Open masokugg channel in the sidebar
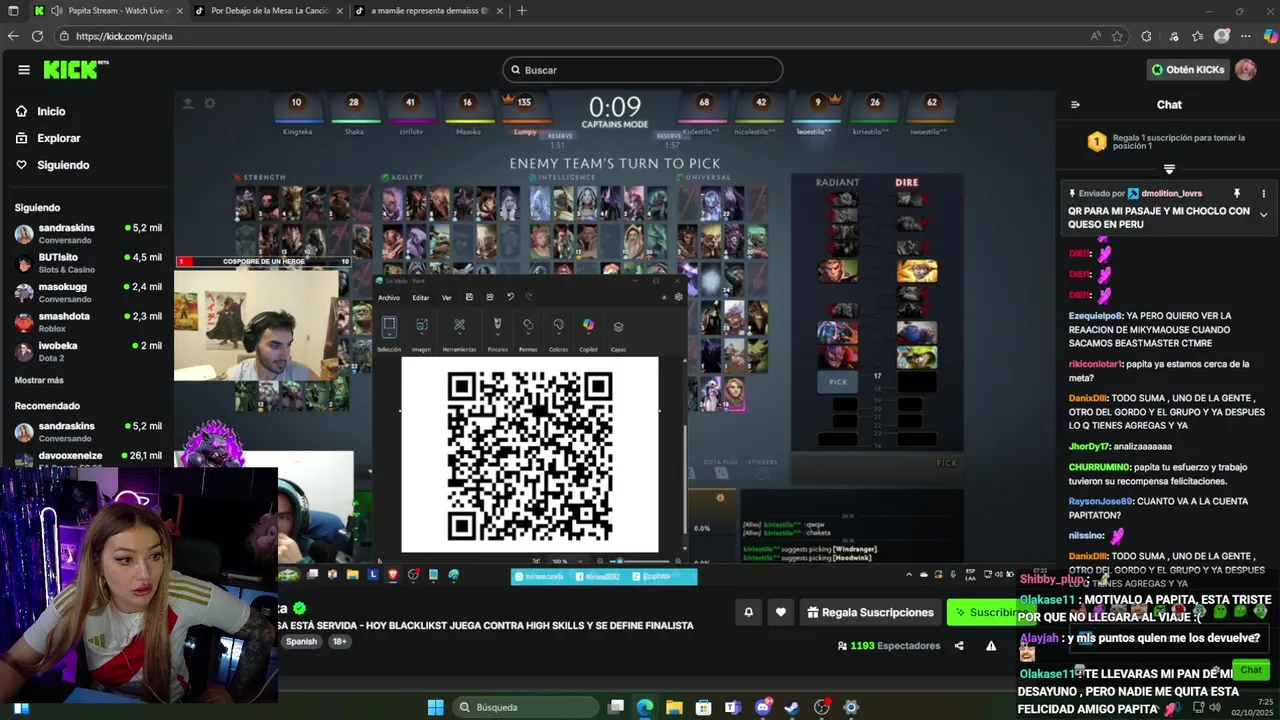 (88, 292)
